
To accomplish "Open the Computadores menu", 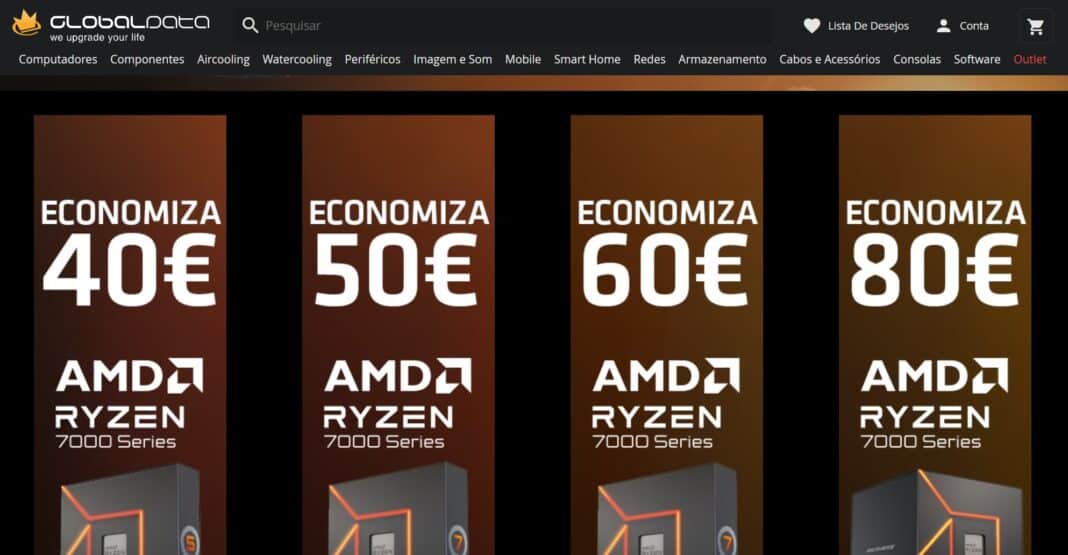I will point(58,59).
